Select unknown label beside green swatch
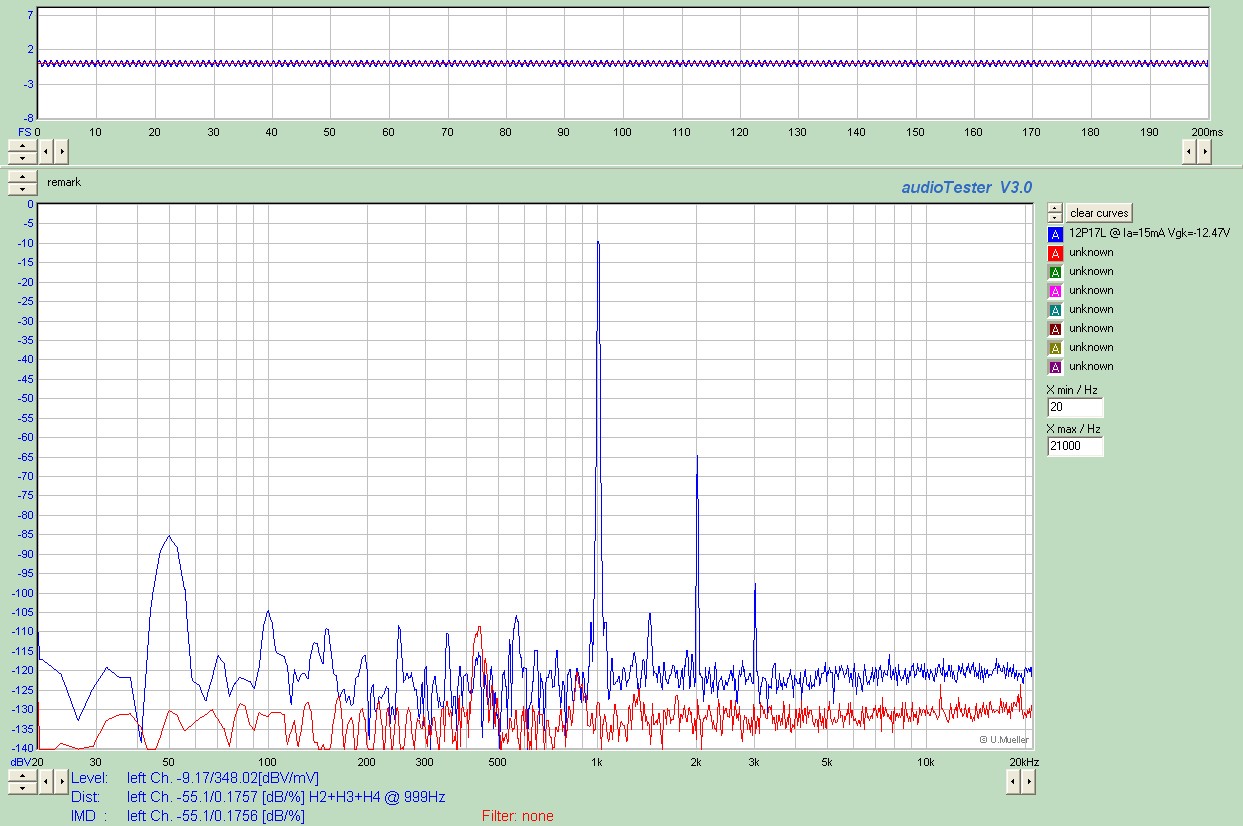This screenshot has width=1243, height=826. (1091, 271)
